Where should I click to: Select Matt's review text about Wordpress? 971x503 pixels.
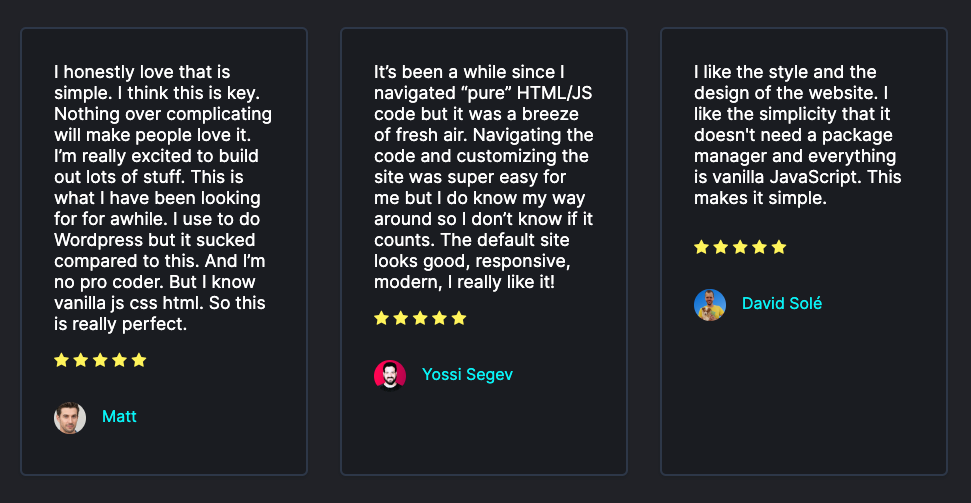163,198
